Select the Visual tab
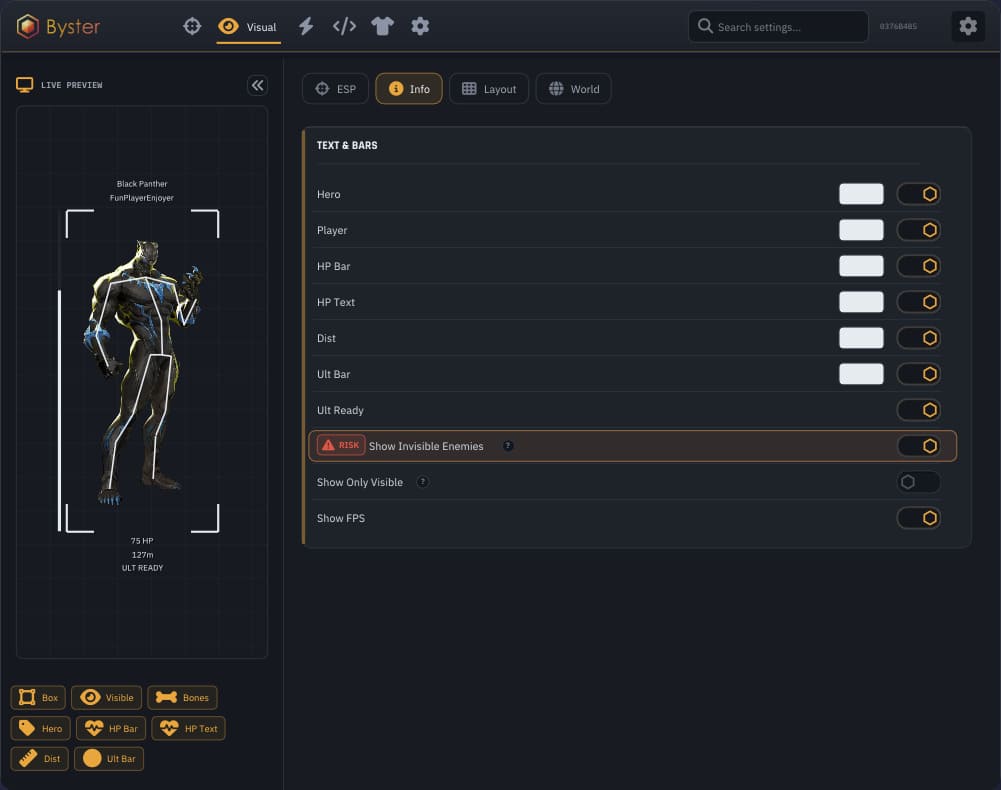Screen dimensions: 1001x790 click(248, 27)
